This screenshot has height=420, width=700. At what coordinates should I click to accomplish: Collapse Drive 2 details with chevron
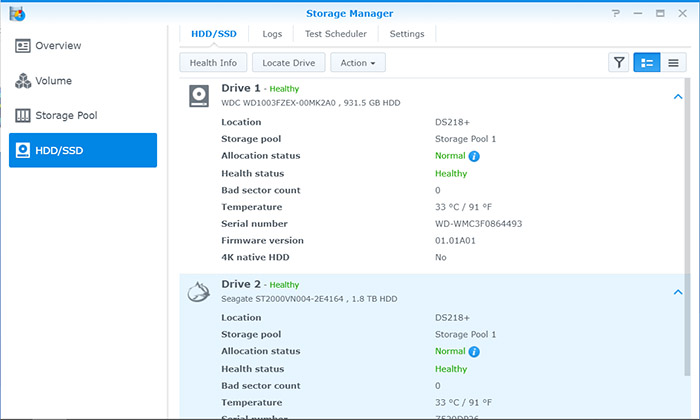pyautogui.click(x=678, y=292)
